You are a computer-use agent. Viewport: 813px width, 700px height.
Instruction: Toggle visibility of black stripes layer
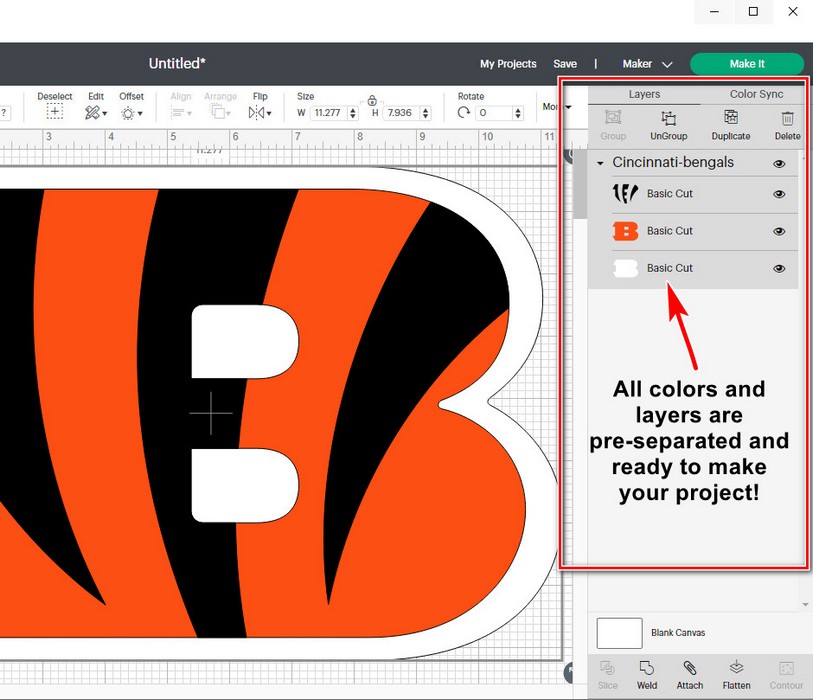pyautogui.click(x=779, y=194)
